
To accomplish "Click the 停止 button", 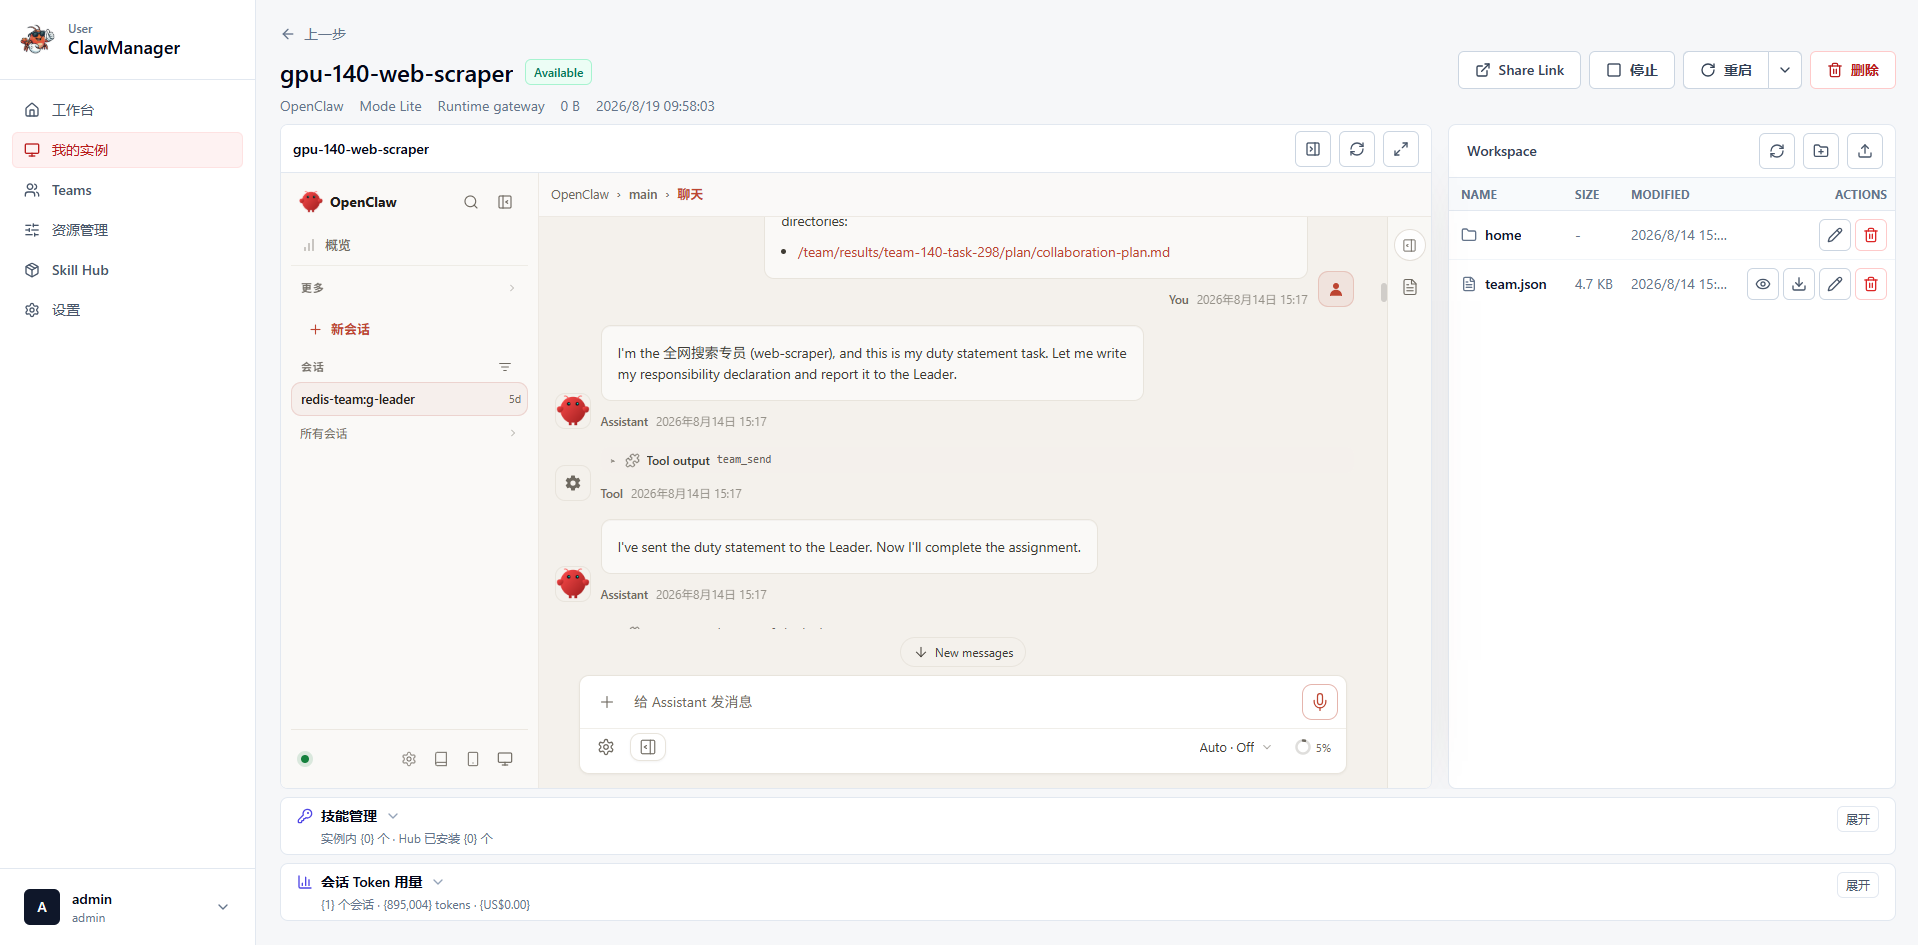I will (1631, 70).
